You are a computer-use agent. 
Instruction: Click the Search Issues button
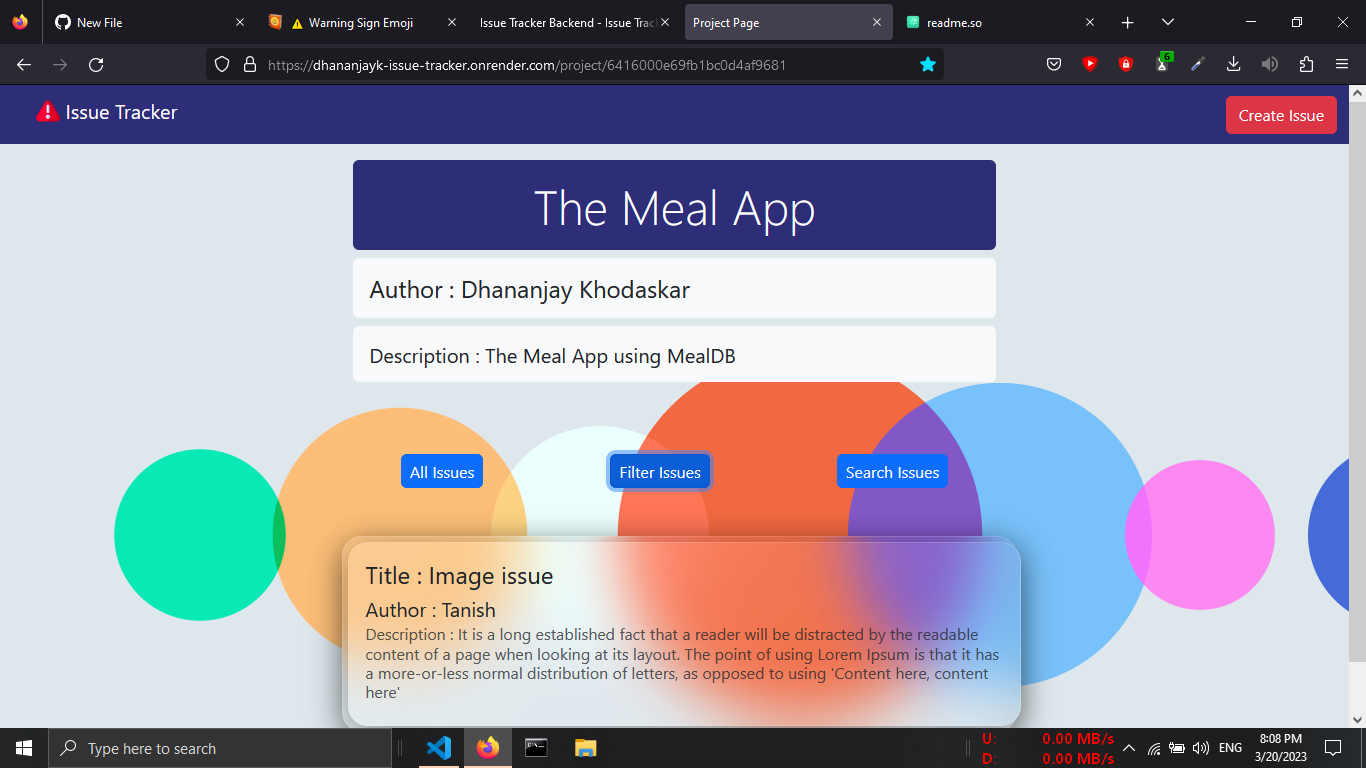892,471
